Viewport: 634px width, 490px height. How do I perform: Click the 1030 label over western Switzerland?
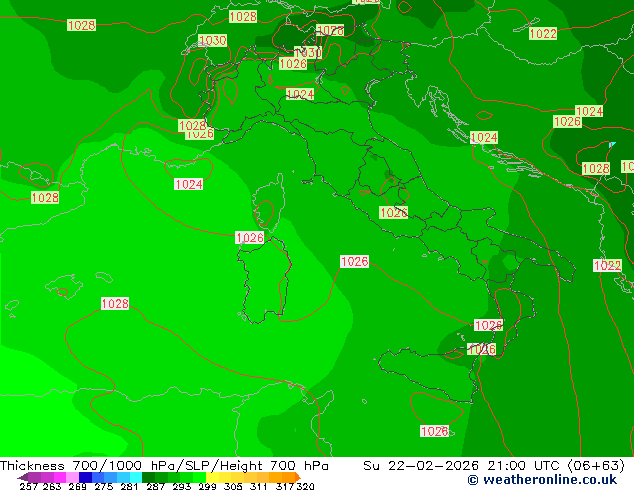click(x=213, y=40)
